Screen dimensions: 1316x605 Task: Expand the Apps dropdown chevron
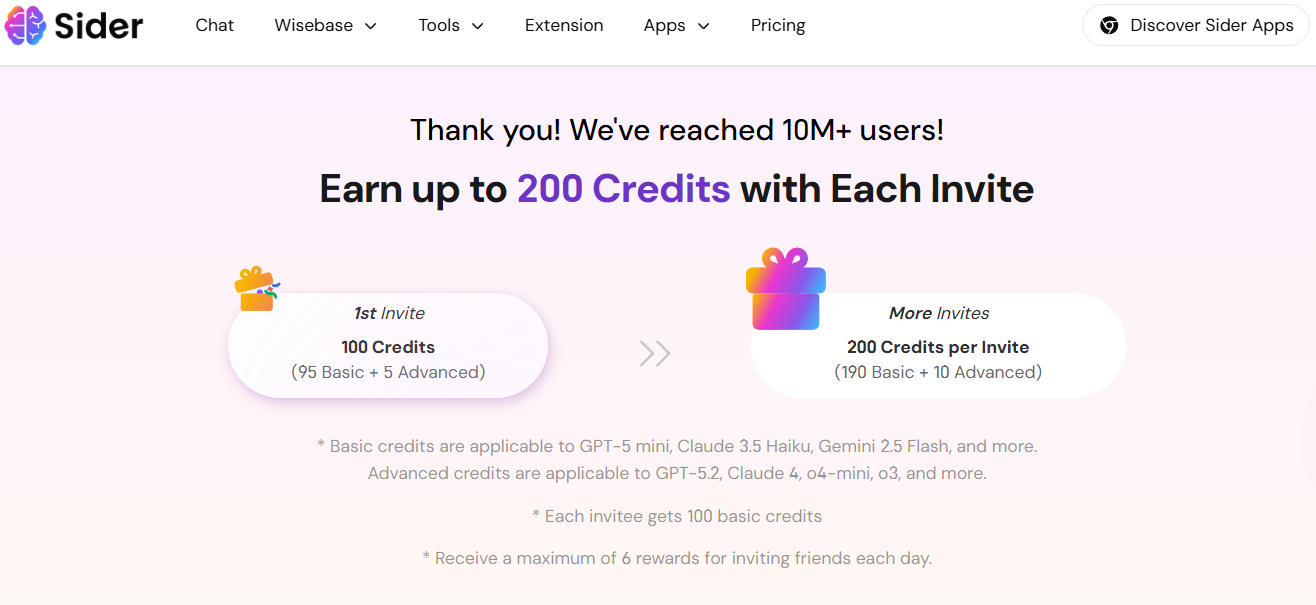[x=703, y=27]
